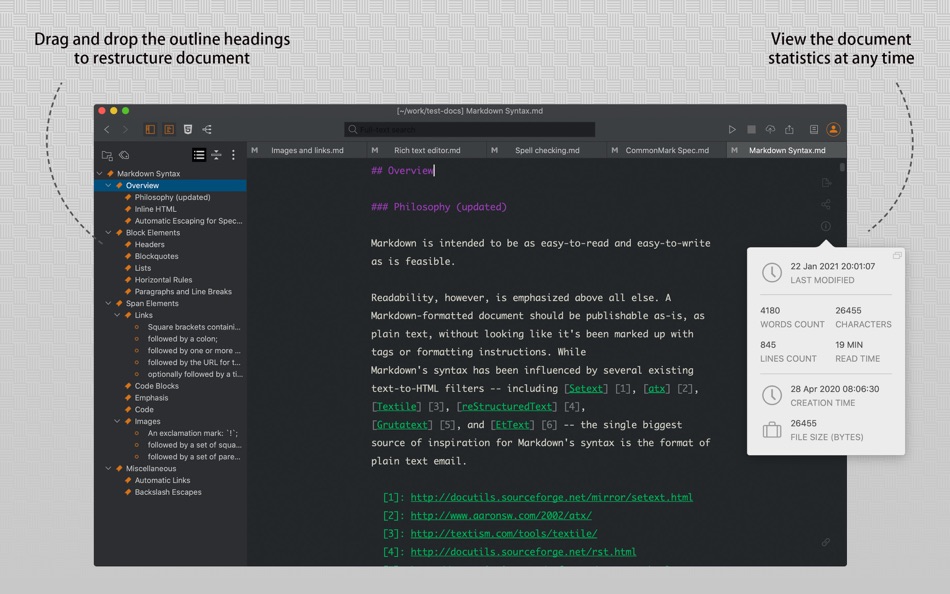Select Automatic Links outline heading
The image size is (950, 594).
pos(162,480)
